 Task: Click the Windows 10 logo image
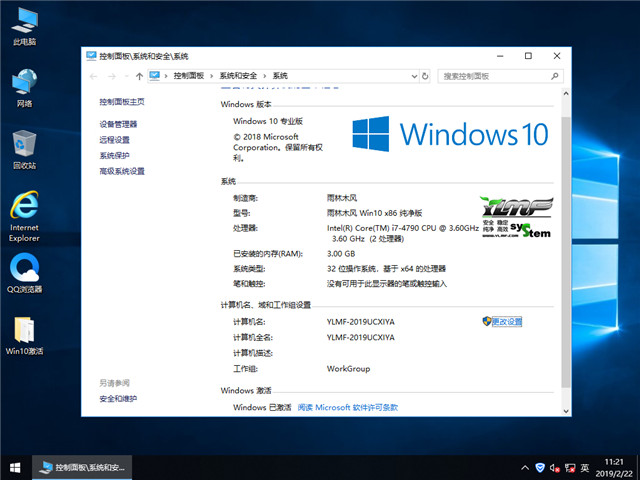(x=450, y=134)
